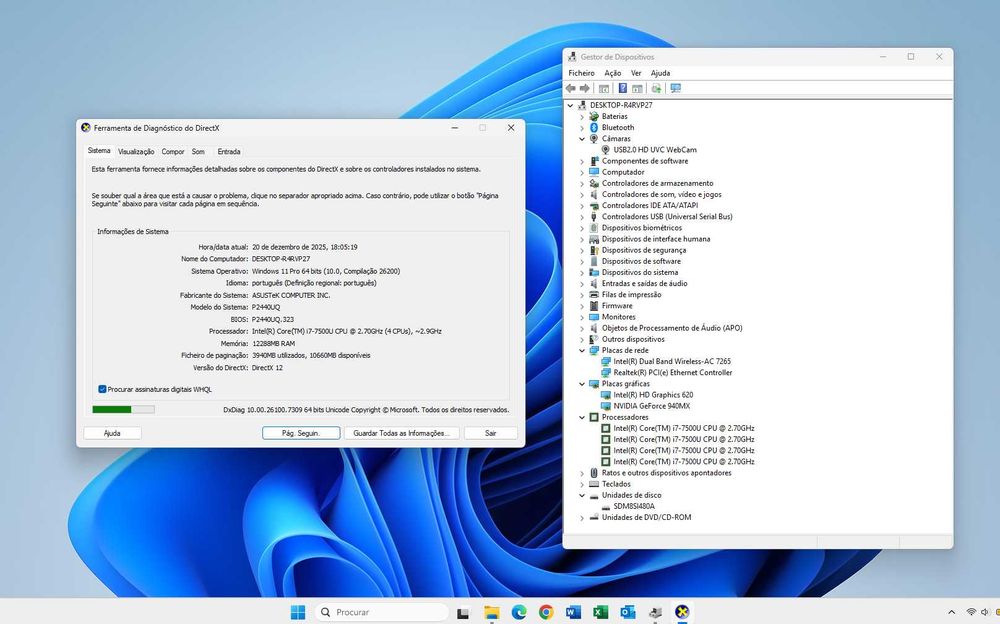The image size is (1000, 624).
Task: Launch Google Chrome from the taskbar
Action: [546, 612]
